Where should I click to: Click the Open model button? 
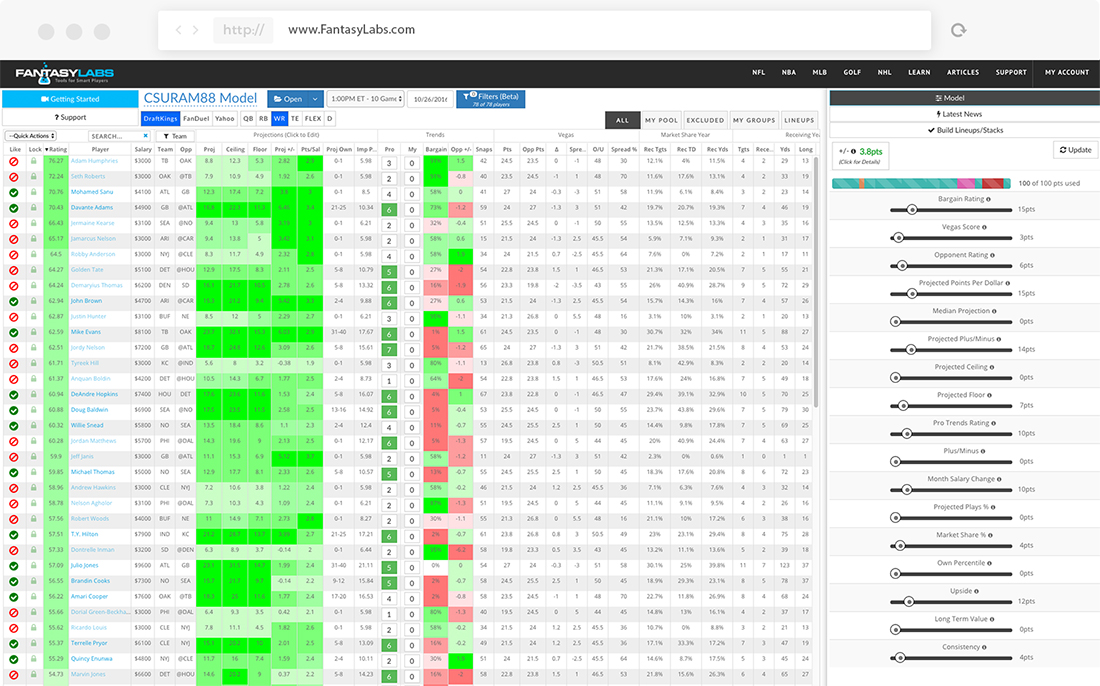click(288, 99)
